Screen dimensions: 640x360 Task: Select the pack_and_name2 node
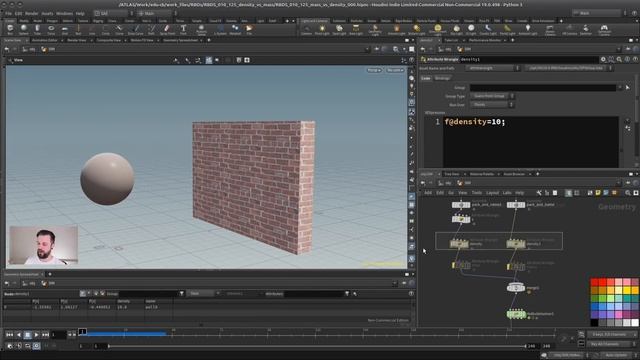click(461, 204)
